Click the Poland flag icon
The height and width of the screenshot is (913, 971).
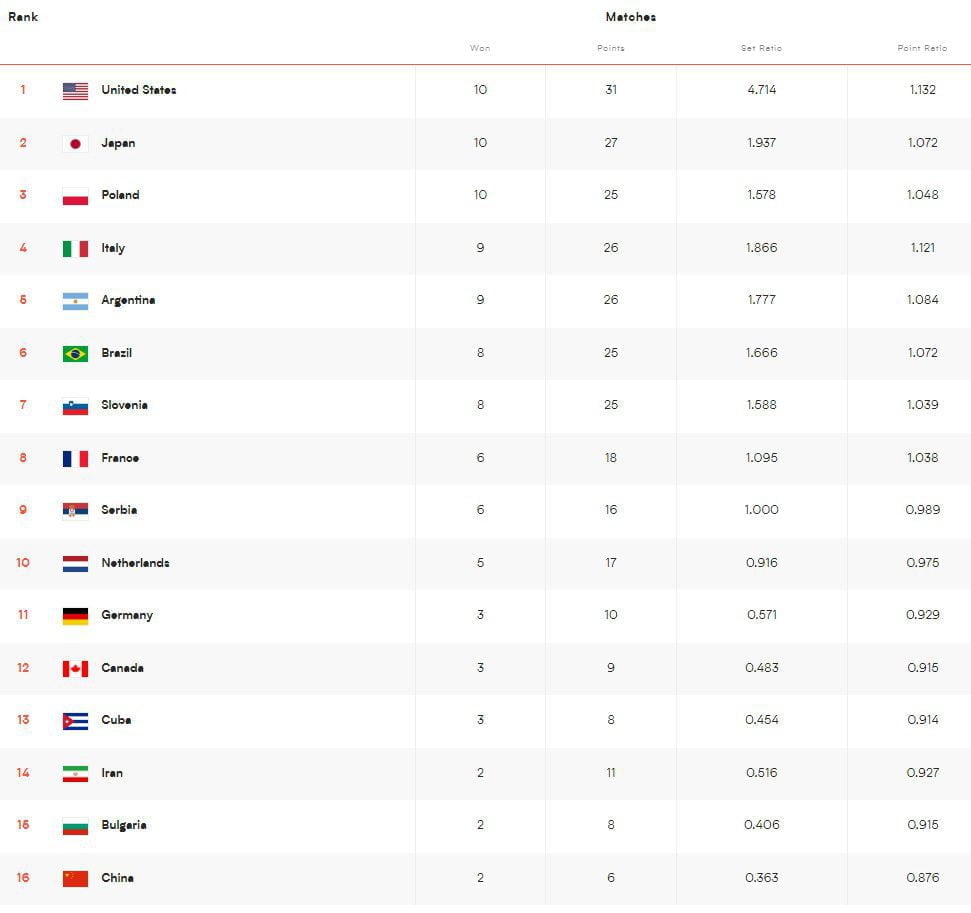(x=75, y=196)
